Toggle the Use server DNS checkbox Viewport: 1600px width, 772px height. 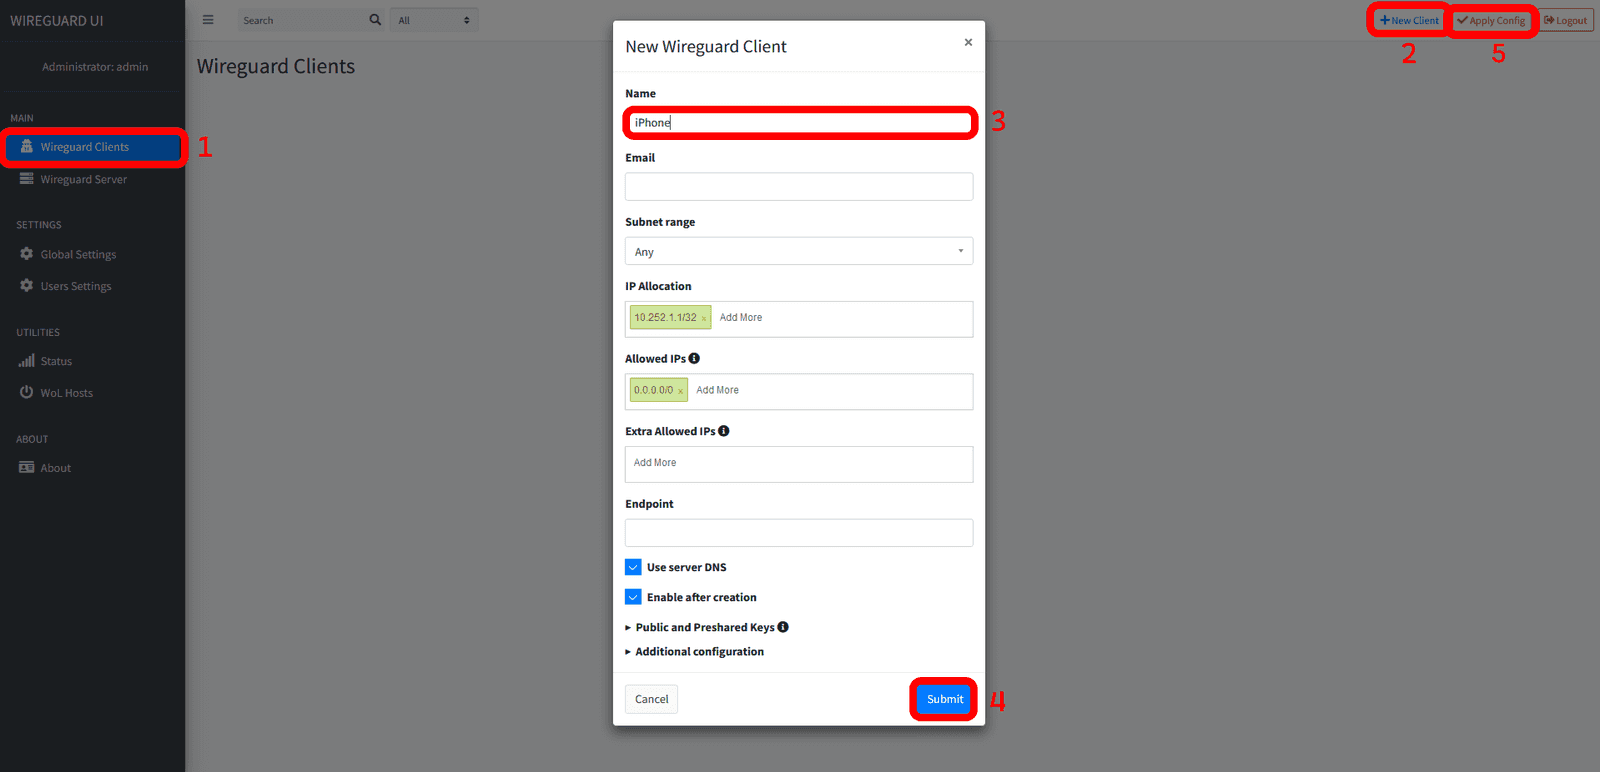point(633,567)
